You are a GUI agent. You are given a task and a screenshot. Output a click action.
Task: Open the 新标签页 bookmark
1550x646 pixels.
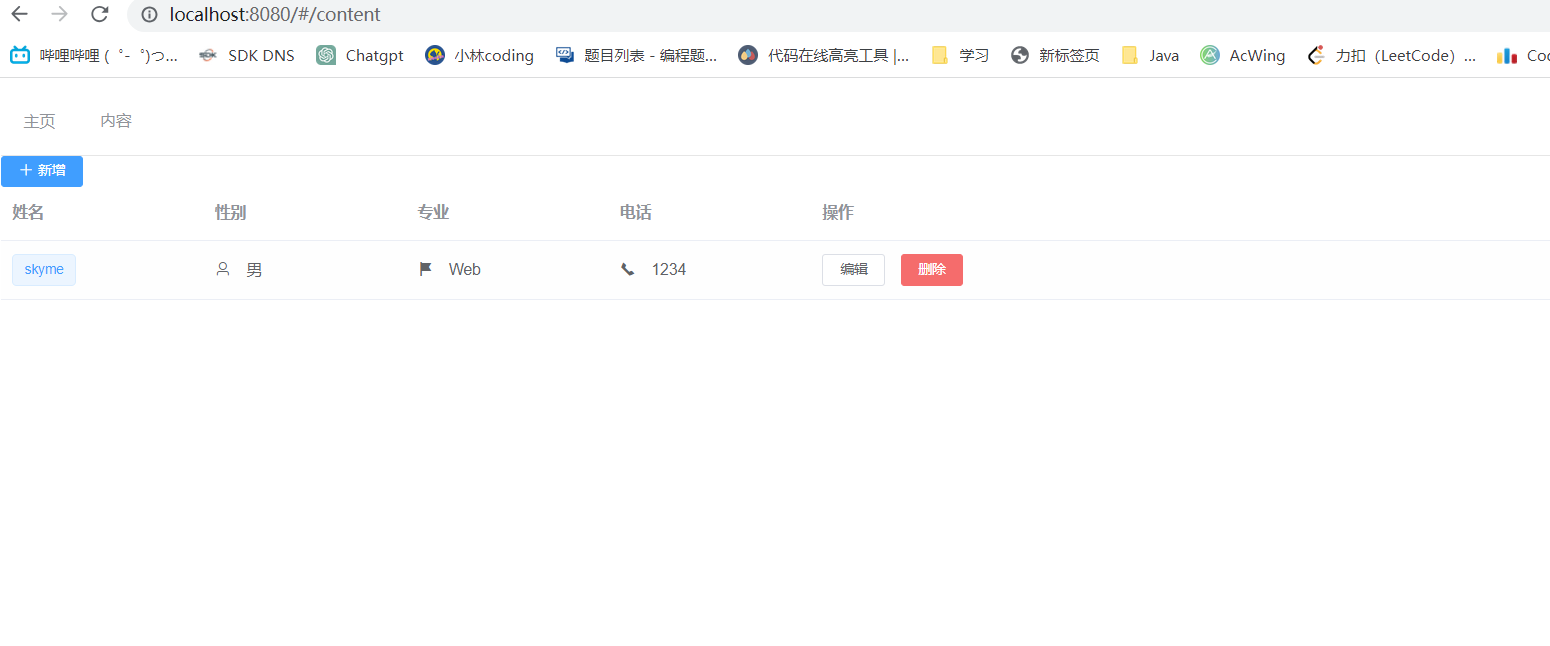[1055, 56]
